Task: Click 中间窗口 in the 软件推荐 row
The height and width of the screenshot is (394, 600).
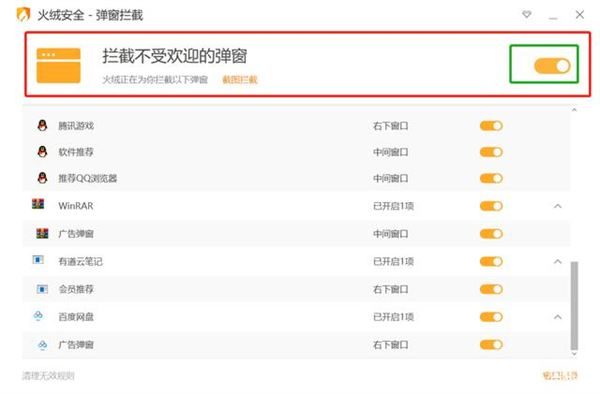Action: pos(391,152)
